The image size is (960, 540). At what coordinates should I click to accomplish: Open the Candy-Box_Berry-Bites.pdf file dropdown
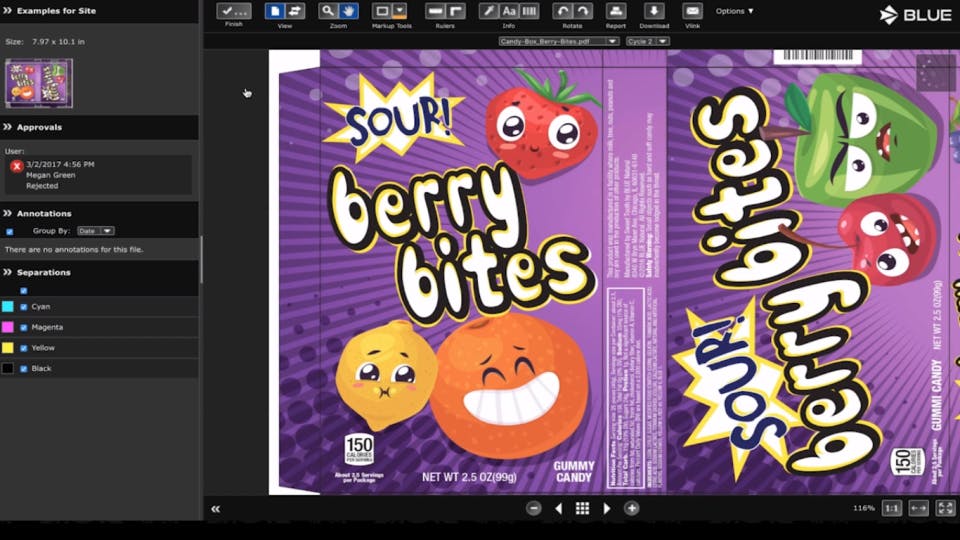tap(558, 41)
